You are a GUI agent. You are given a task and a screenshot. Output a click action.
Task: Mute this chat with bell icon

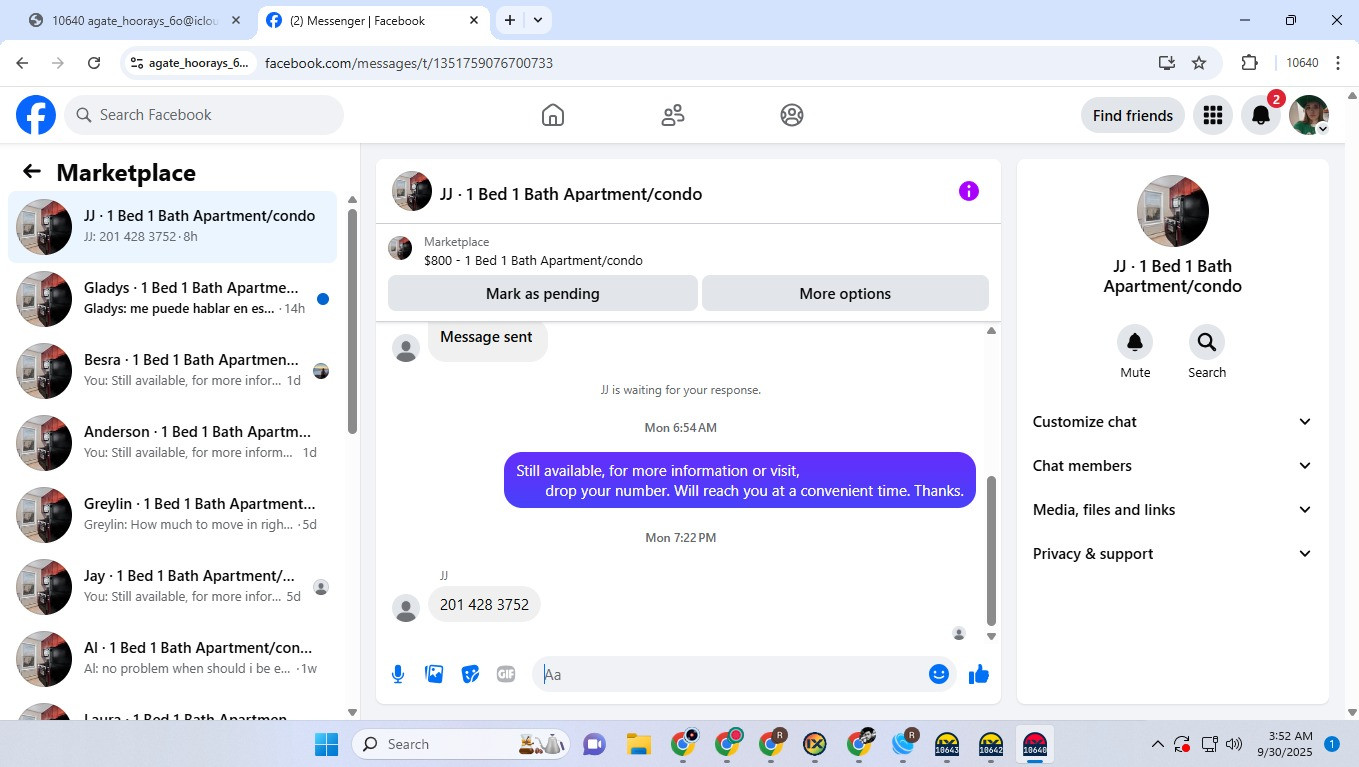coord(1135,342)
